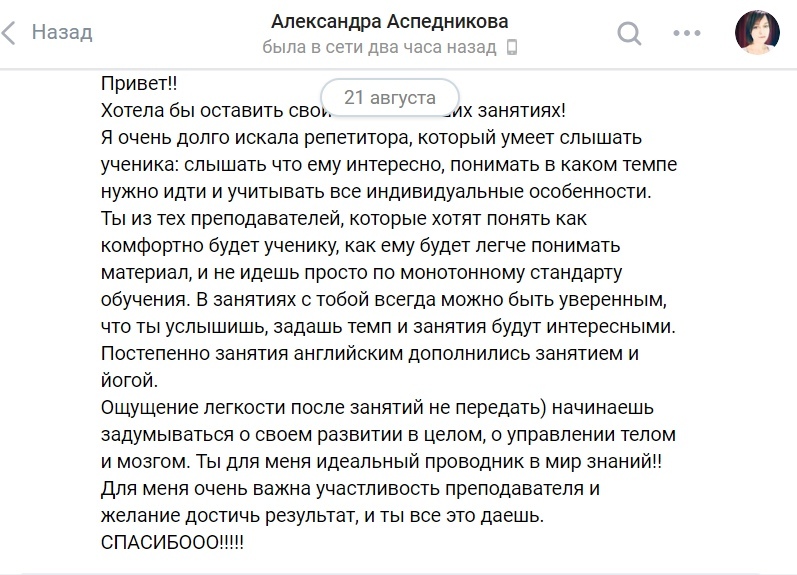
Task: Select the closing text 'СПАСИБООО!!!!!'
Action: (x=172, y=542)
